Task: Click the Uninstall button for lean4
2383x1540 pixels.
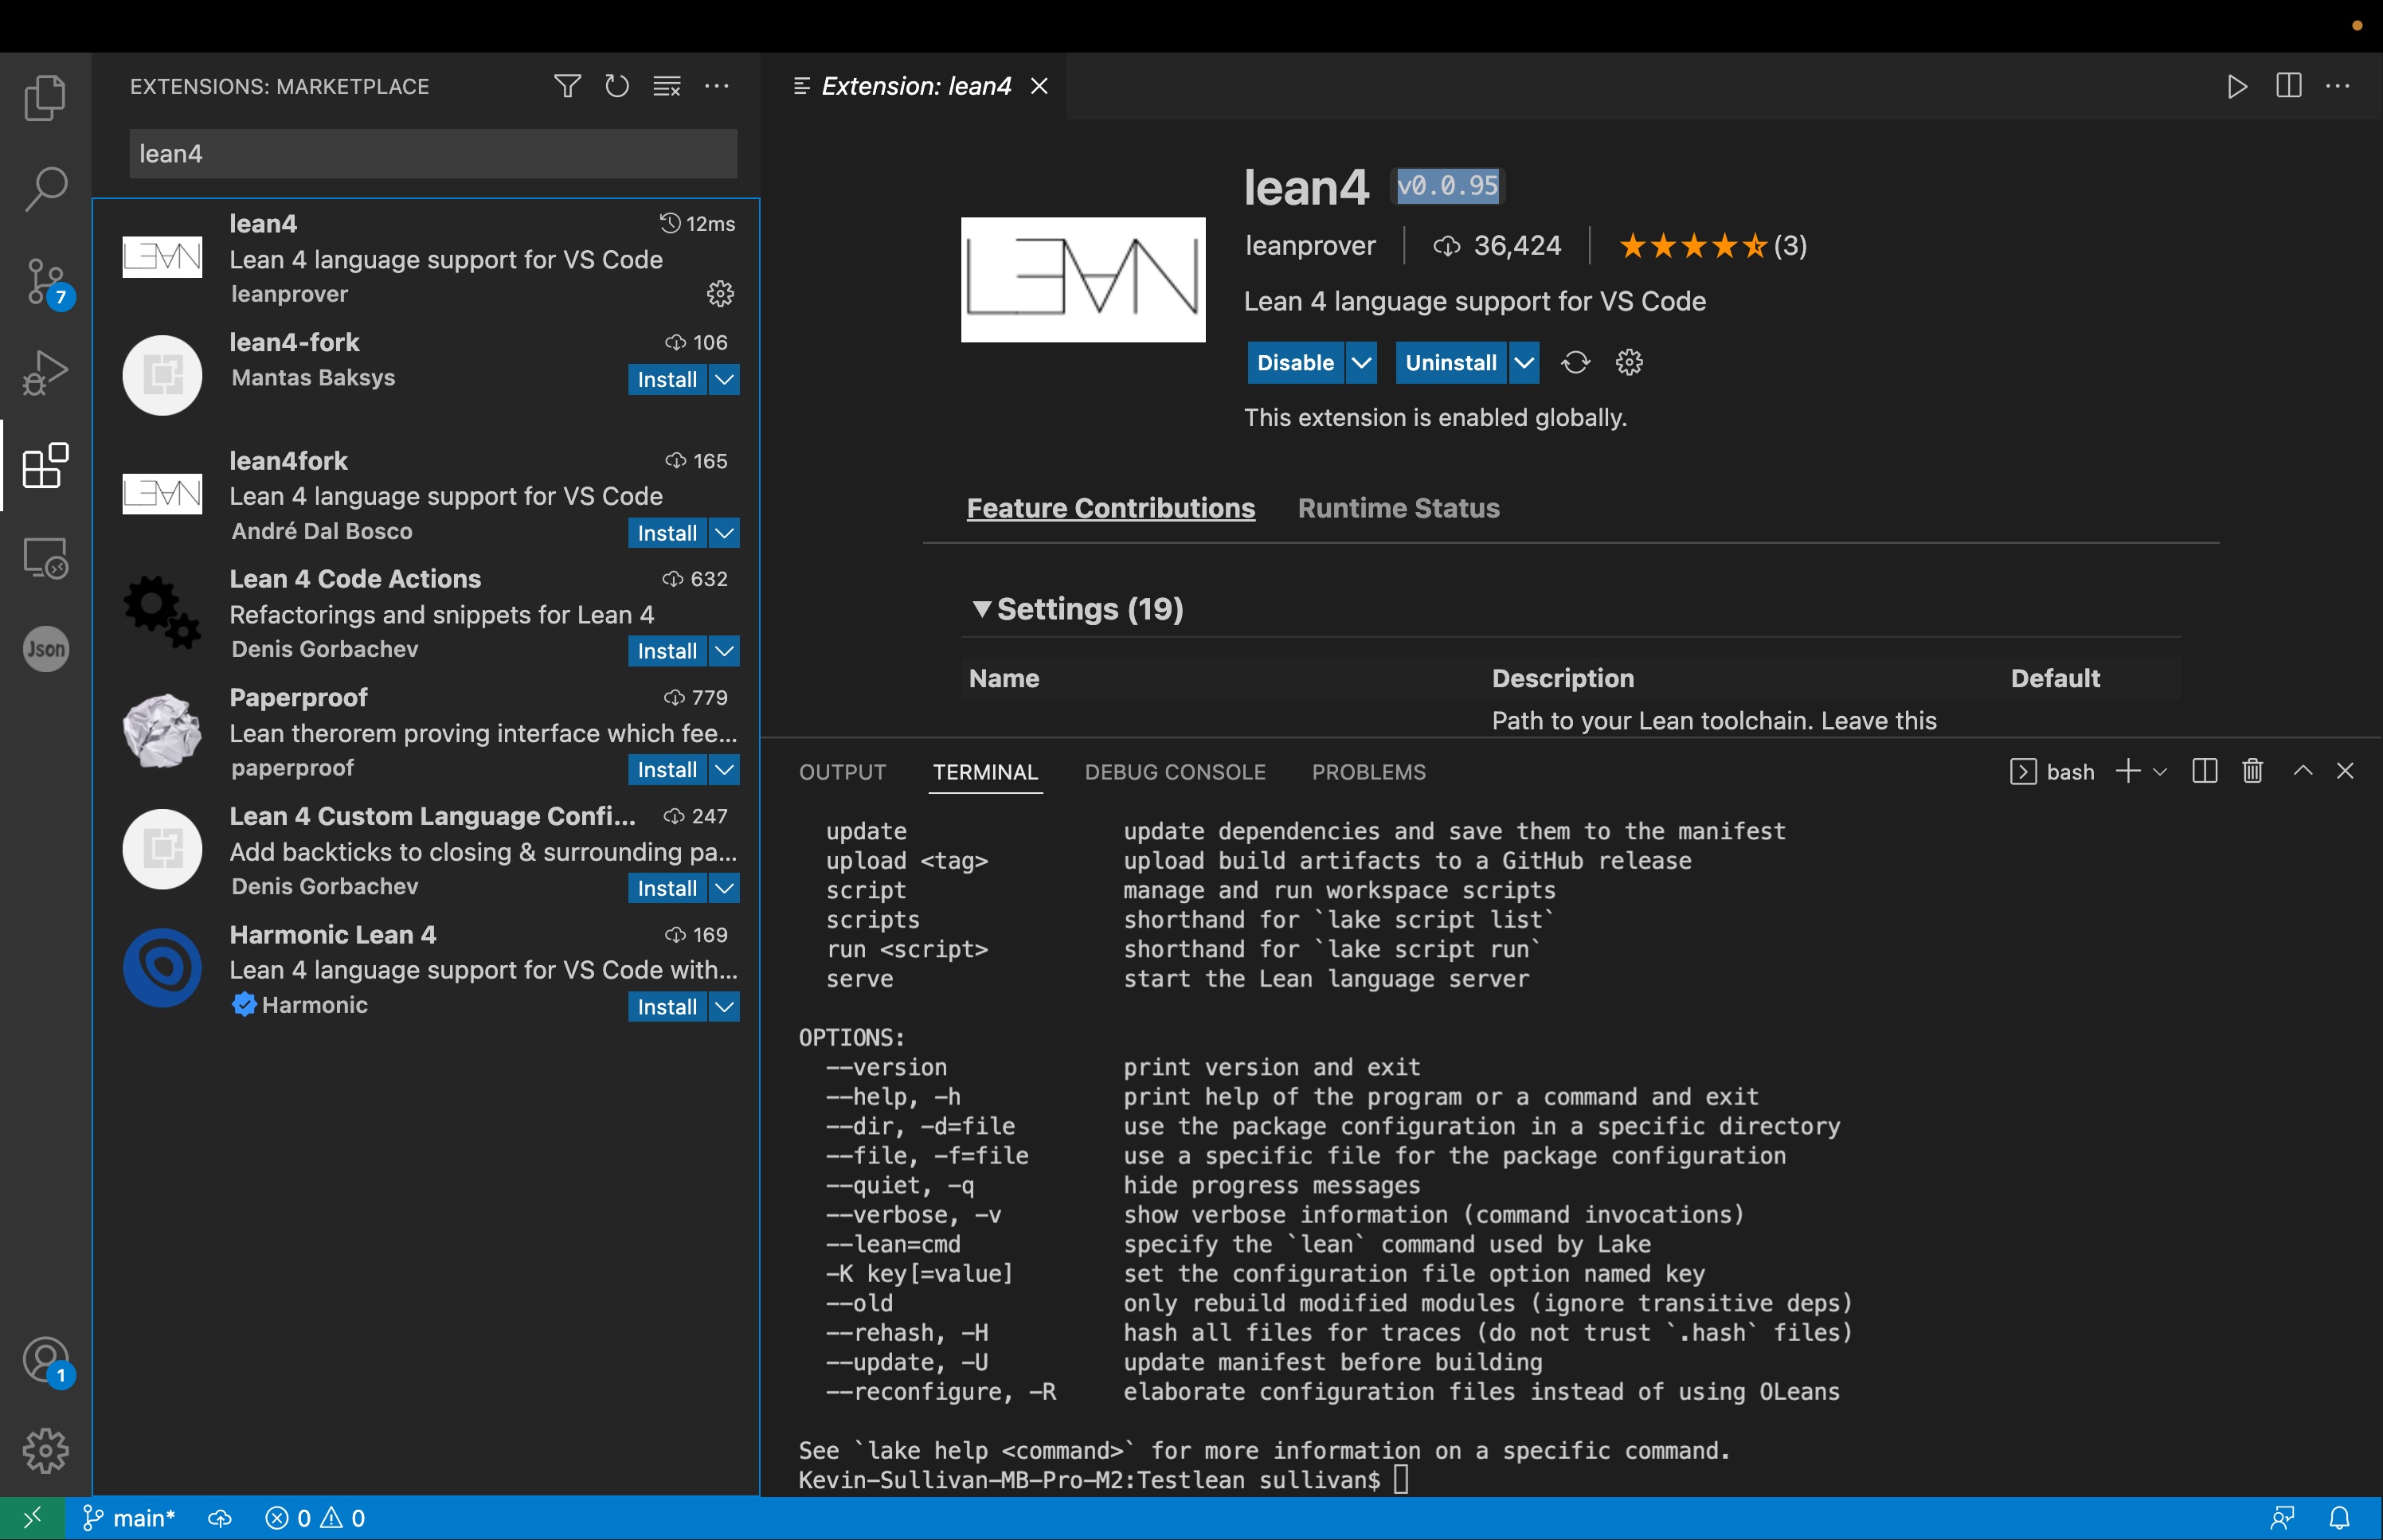Action: (1451, 362)
